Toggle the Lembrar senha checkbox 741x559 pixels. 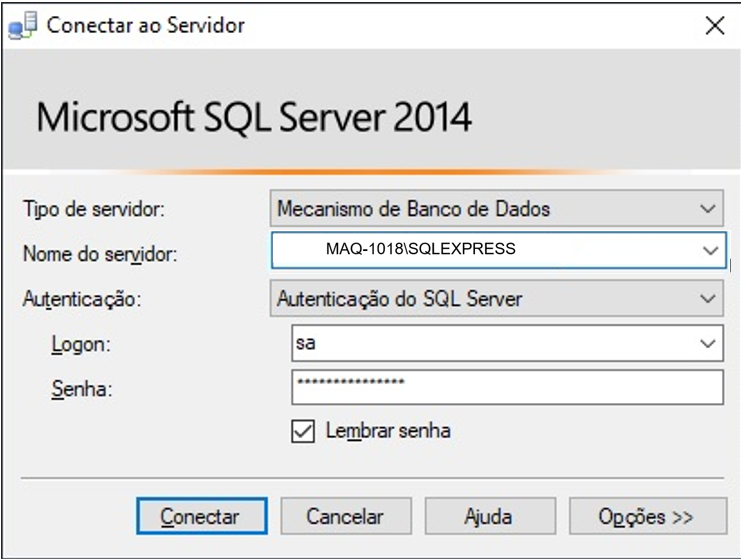click(302, 431)
